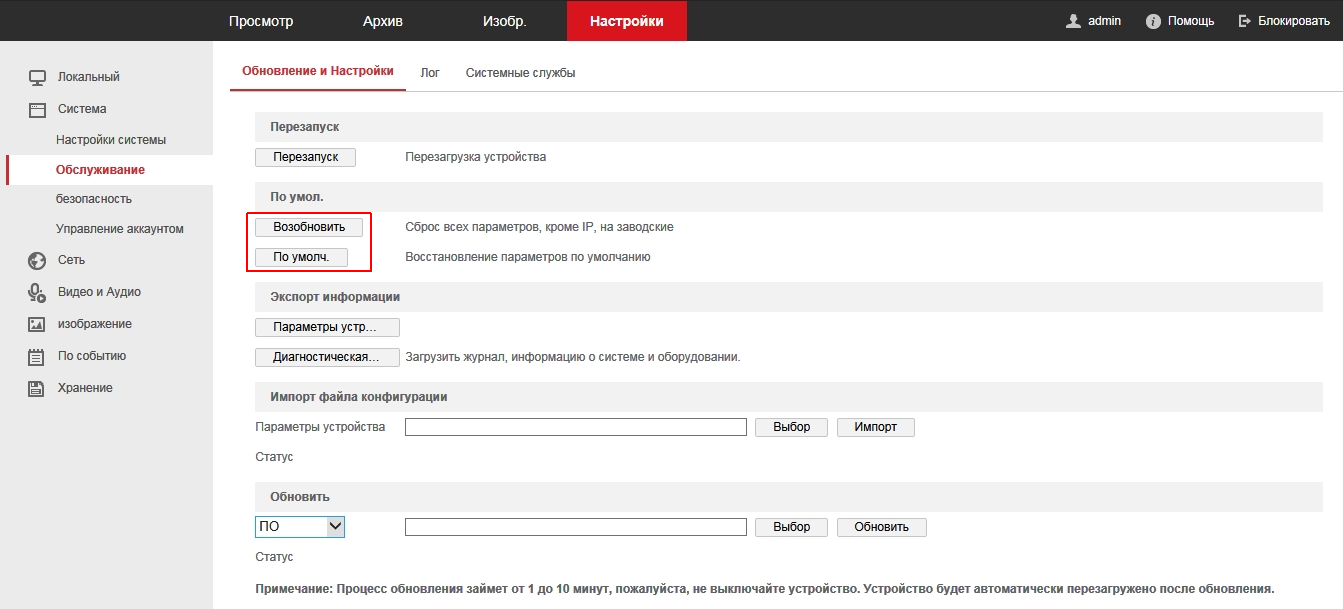Click the Сеть globe icon
Viewport: 1343px width, 609px height.
(37, 260)
